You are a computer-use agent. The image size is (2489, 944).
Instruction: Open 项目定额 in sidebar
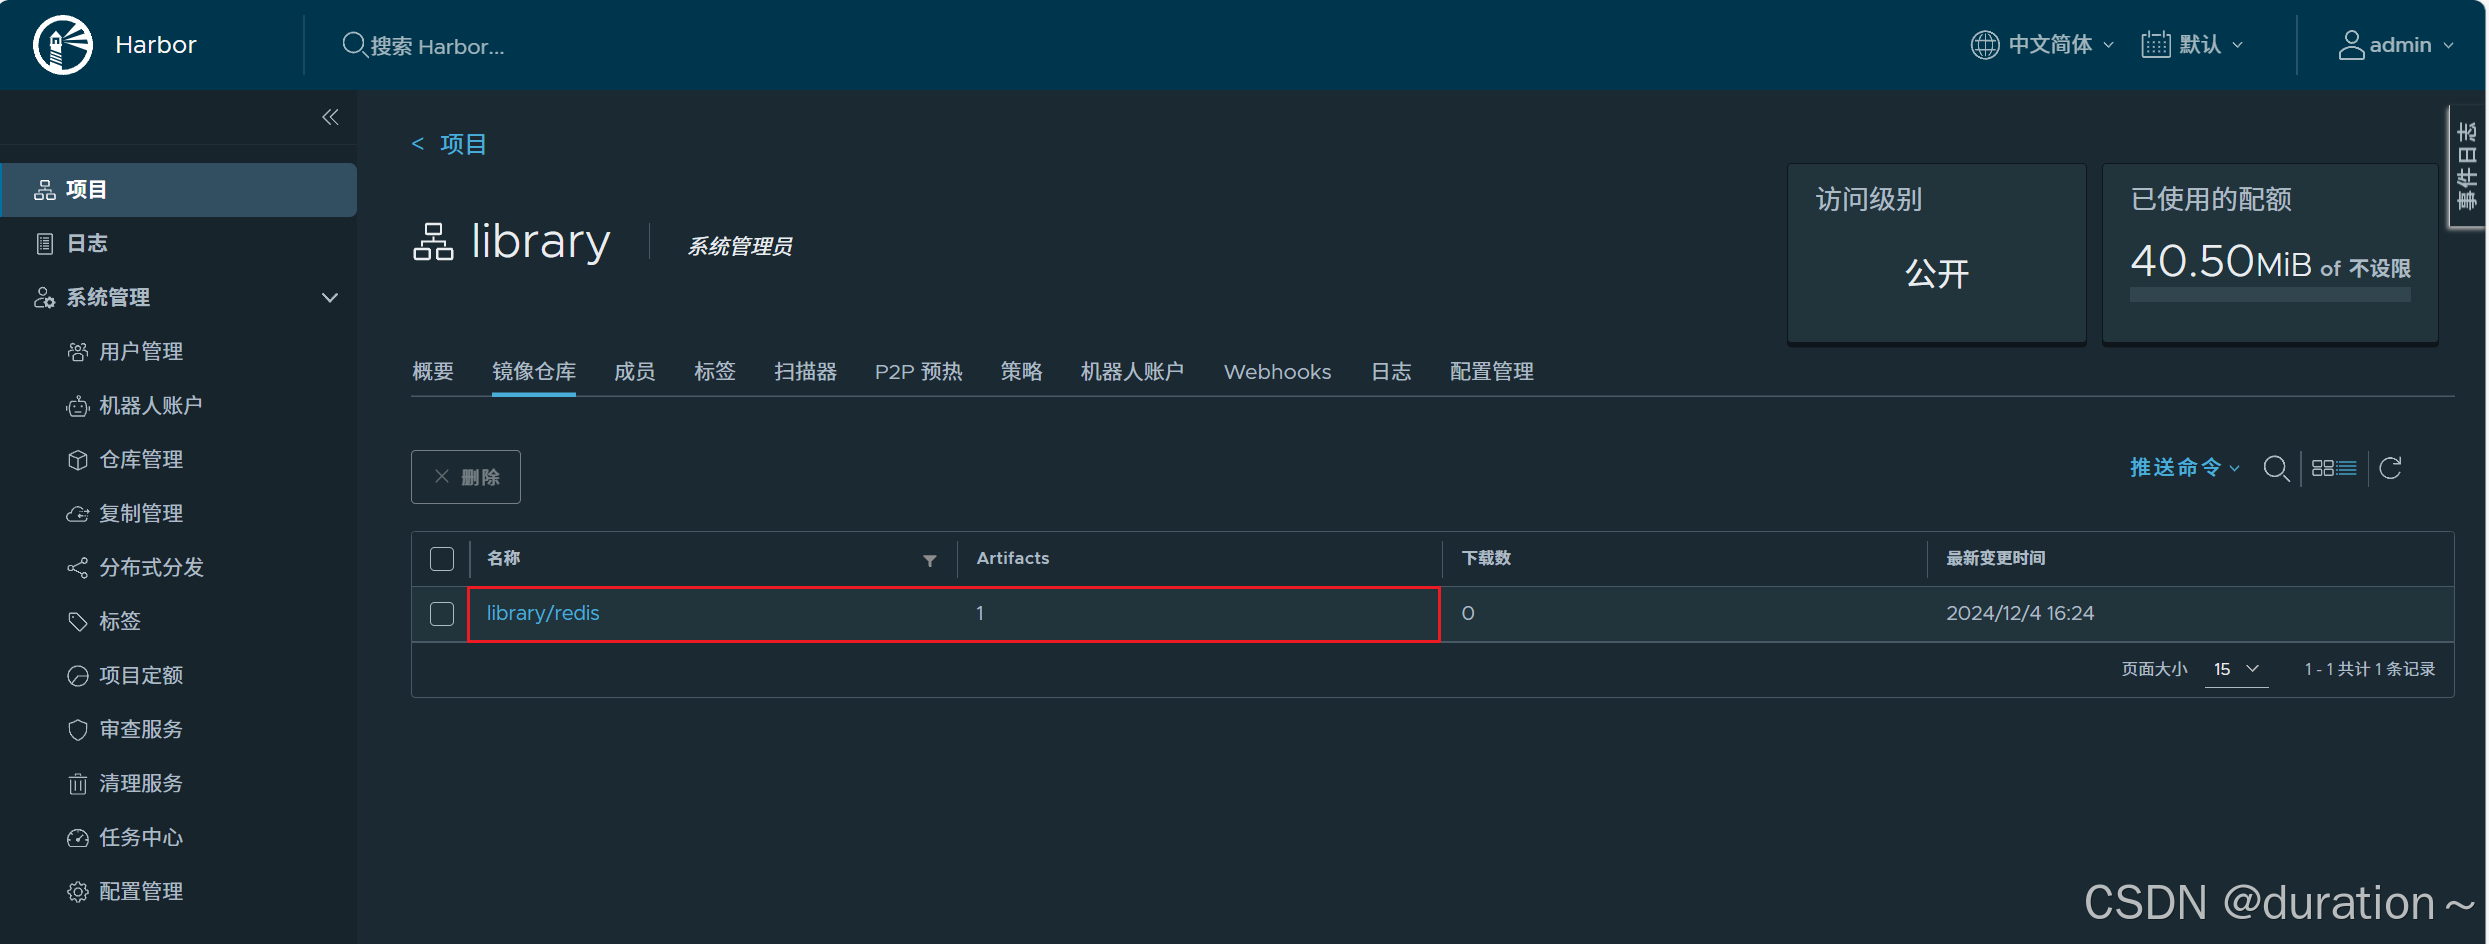[141, 675]
